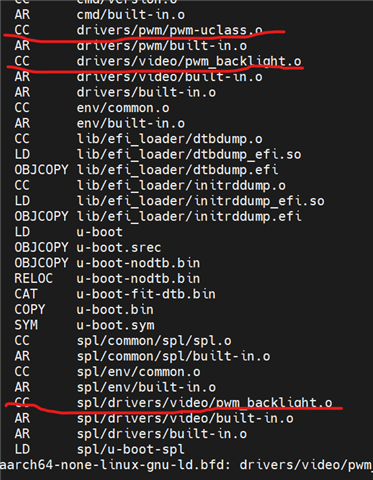Click the lib/efi_loader/dtbdump.efi OBJCOPY line
The width and height of the screenshot is (373, 480).
(x=146, y=170)
